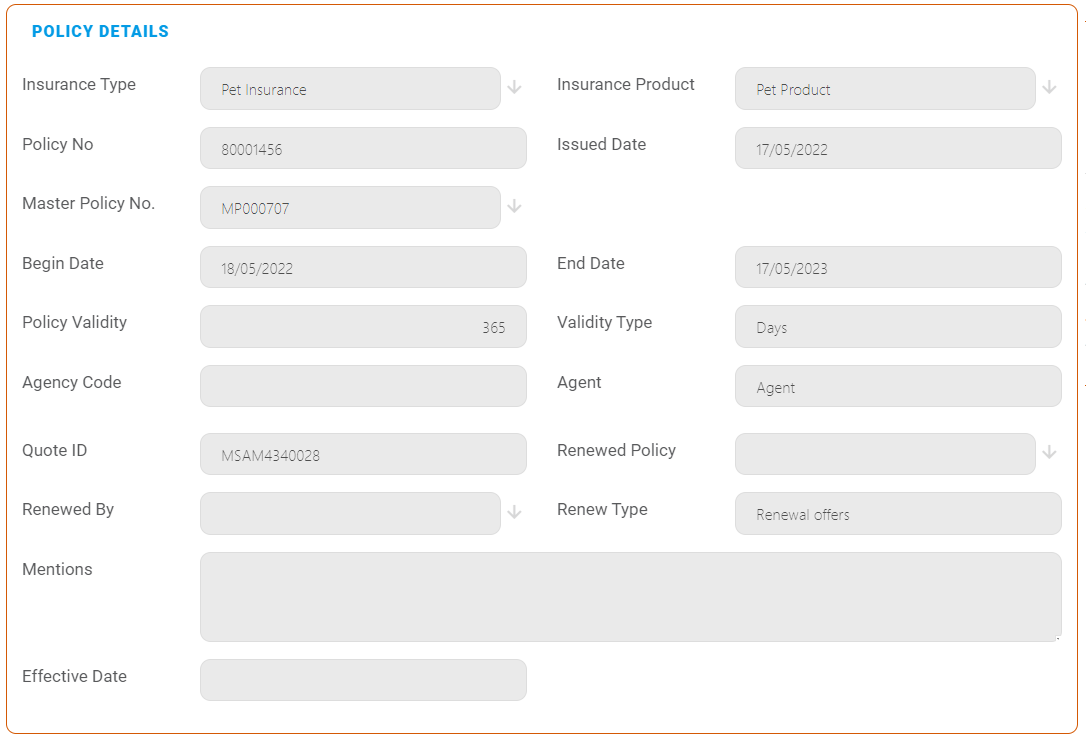The image size is (1086, 738).
Task: Click the Begin Date field
Action: tap(363, 267)
